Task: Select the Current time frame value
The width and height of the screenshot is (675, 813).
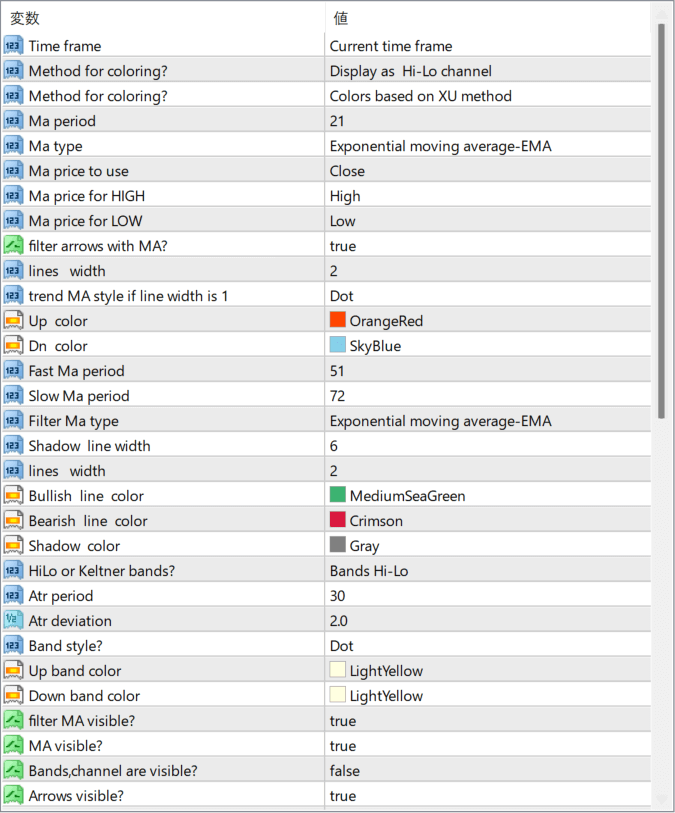Action: tap(391, 46)
